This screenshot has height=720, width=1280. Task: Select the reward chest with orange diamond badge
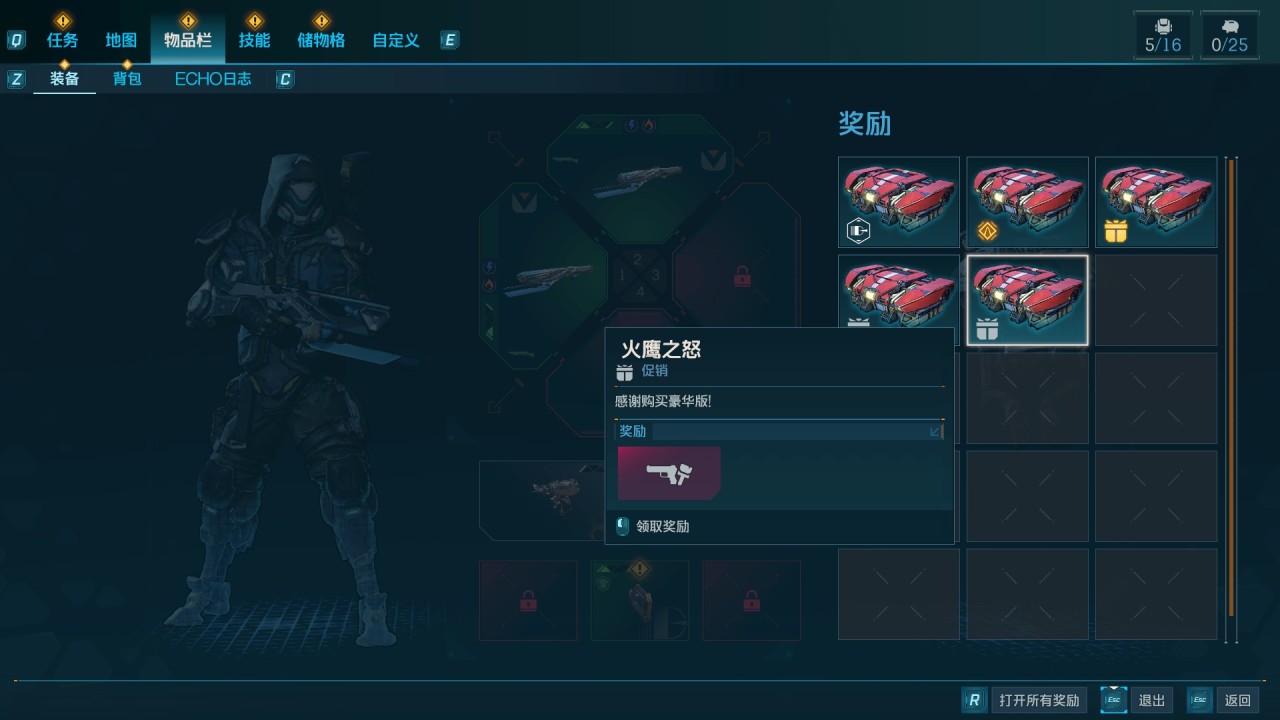(1027, 202)
